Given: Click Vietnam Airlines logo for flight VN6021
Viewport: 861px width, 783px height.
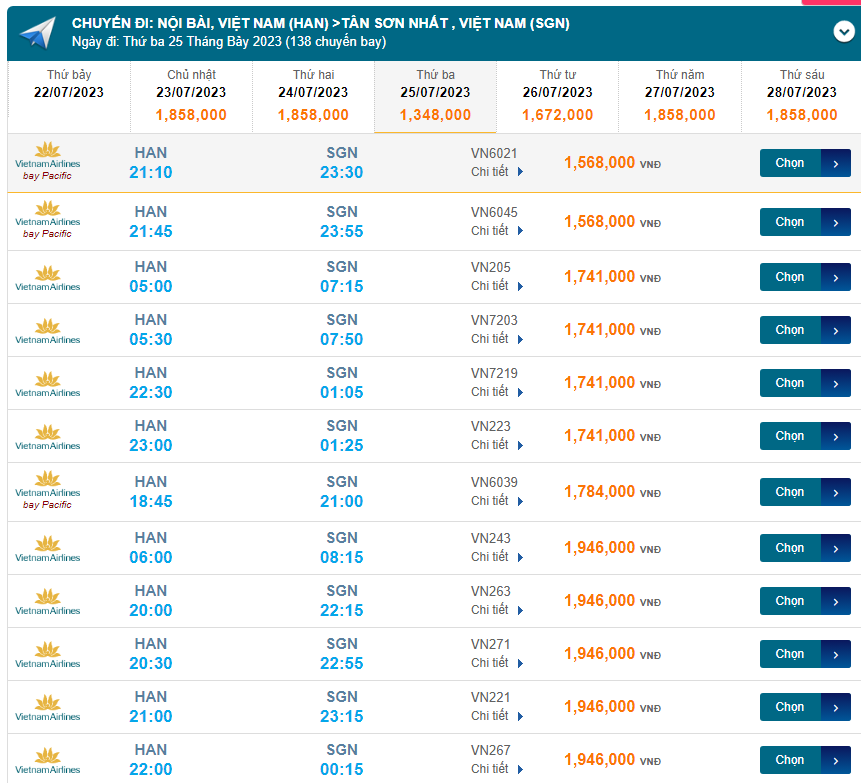Looking at the screenshot, I should [47, 162].
